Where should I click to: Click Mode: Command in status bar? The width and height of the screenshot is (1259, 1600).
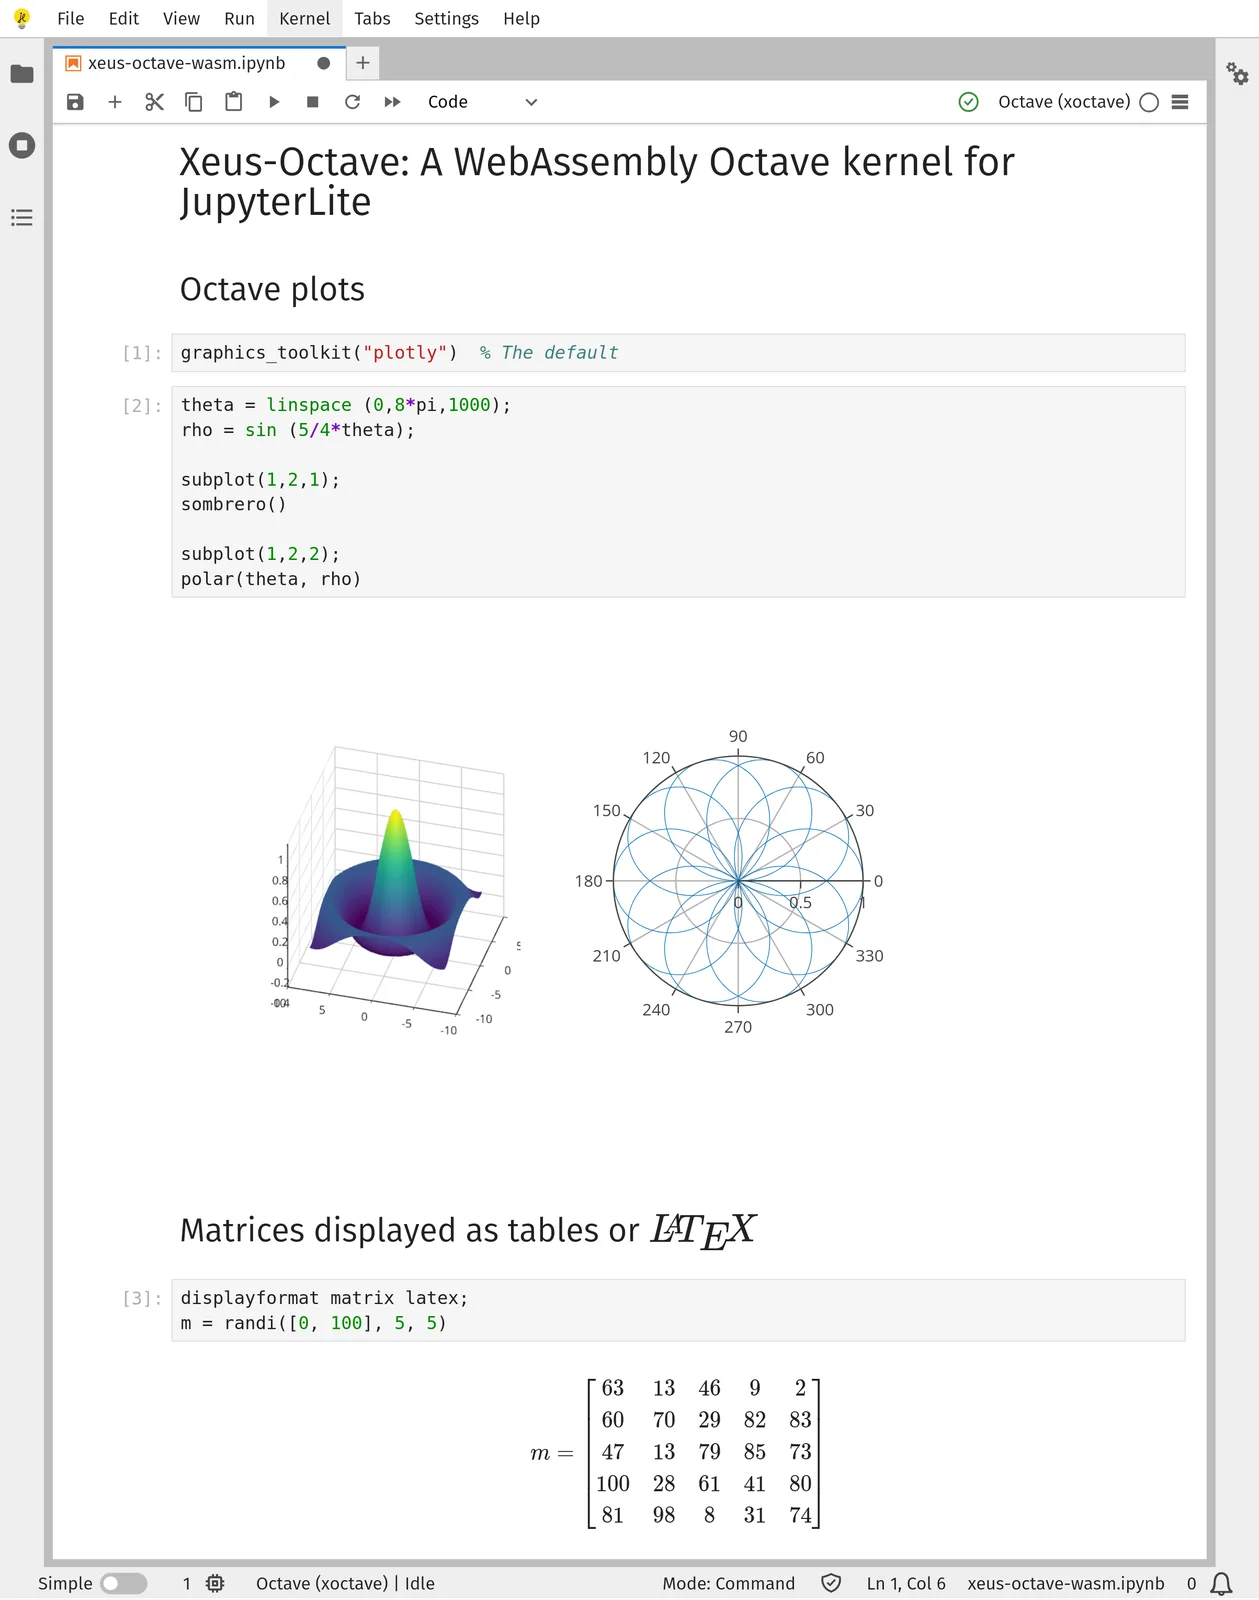pos(728,1583)
